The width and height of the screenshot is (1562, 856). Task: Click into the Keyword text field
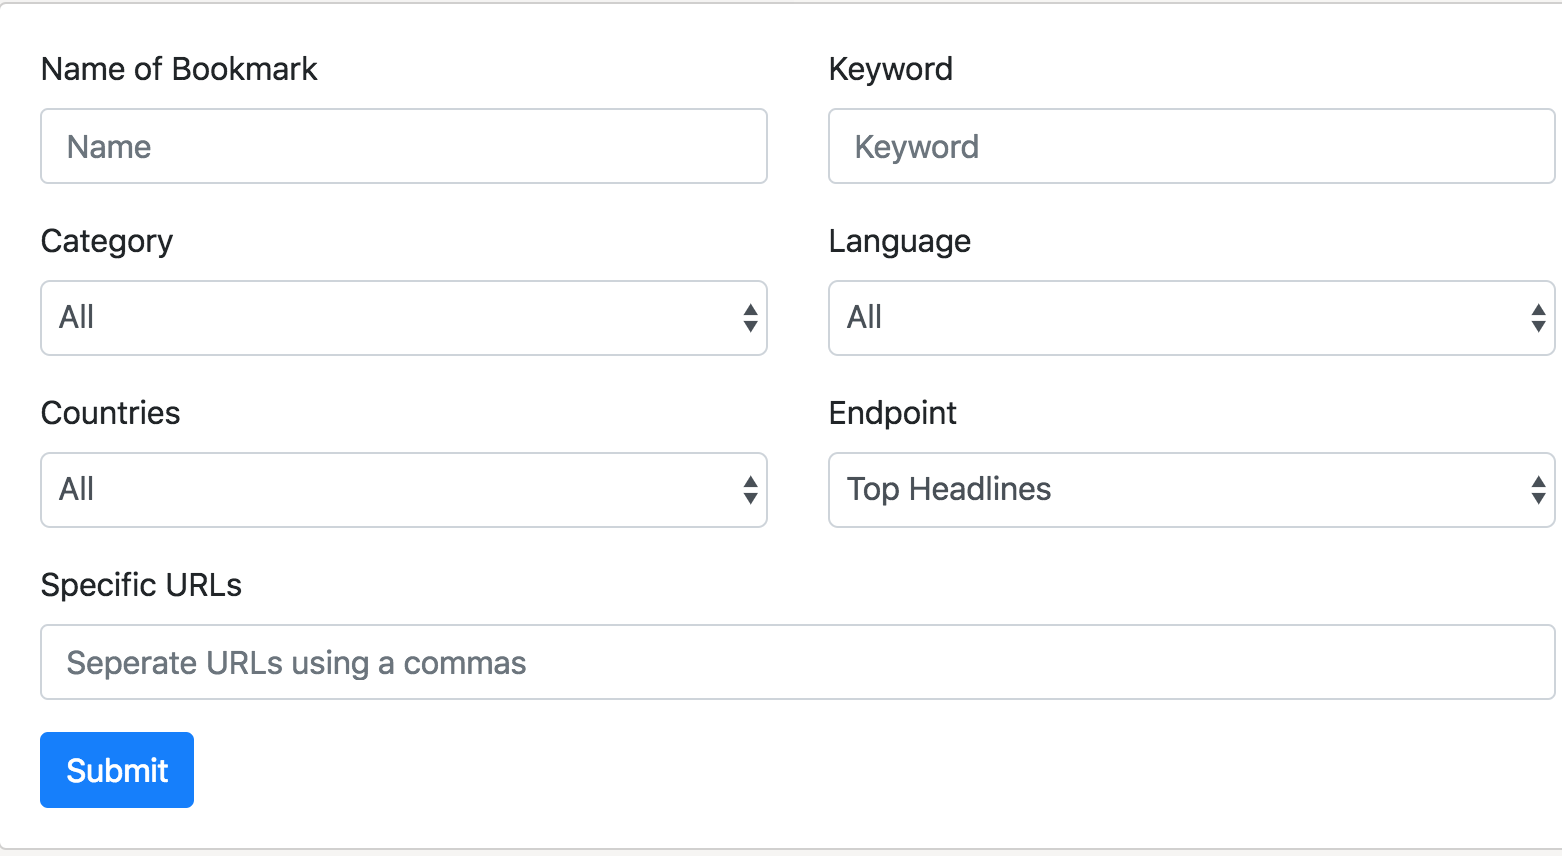tap(1191, 146)
